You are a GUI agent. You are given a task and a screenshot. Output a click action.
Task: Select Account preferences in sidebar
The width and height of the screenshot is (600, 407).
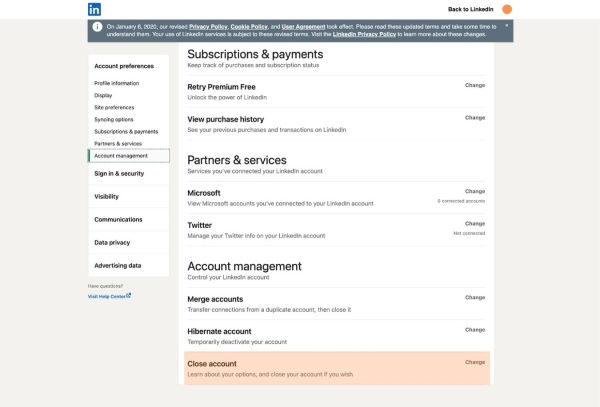click(x=124, y=66)
